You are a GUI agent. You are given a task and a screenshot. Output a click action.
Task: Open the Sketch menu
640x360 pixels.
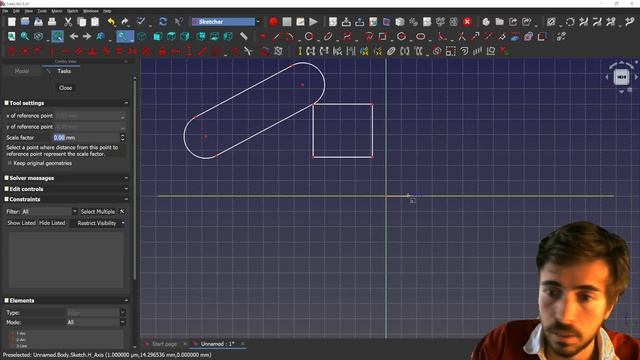[72, 11]
